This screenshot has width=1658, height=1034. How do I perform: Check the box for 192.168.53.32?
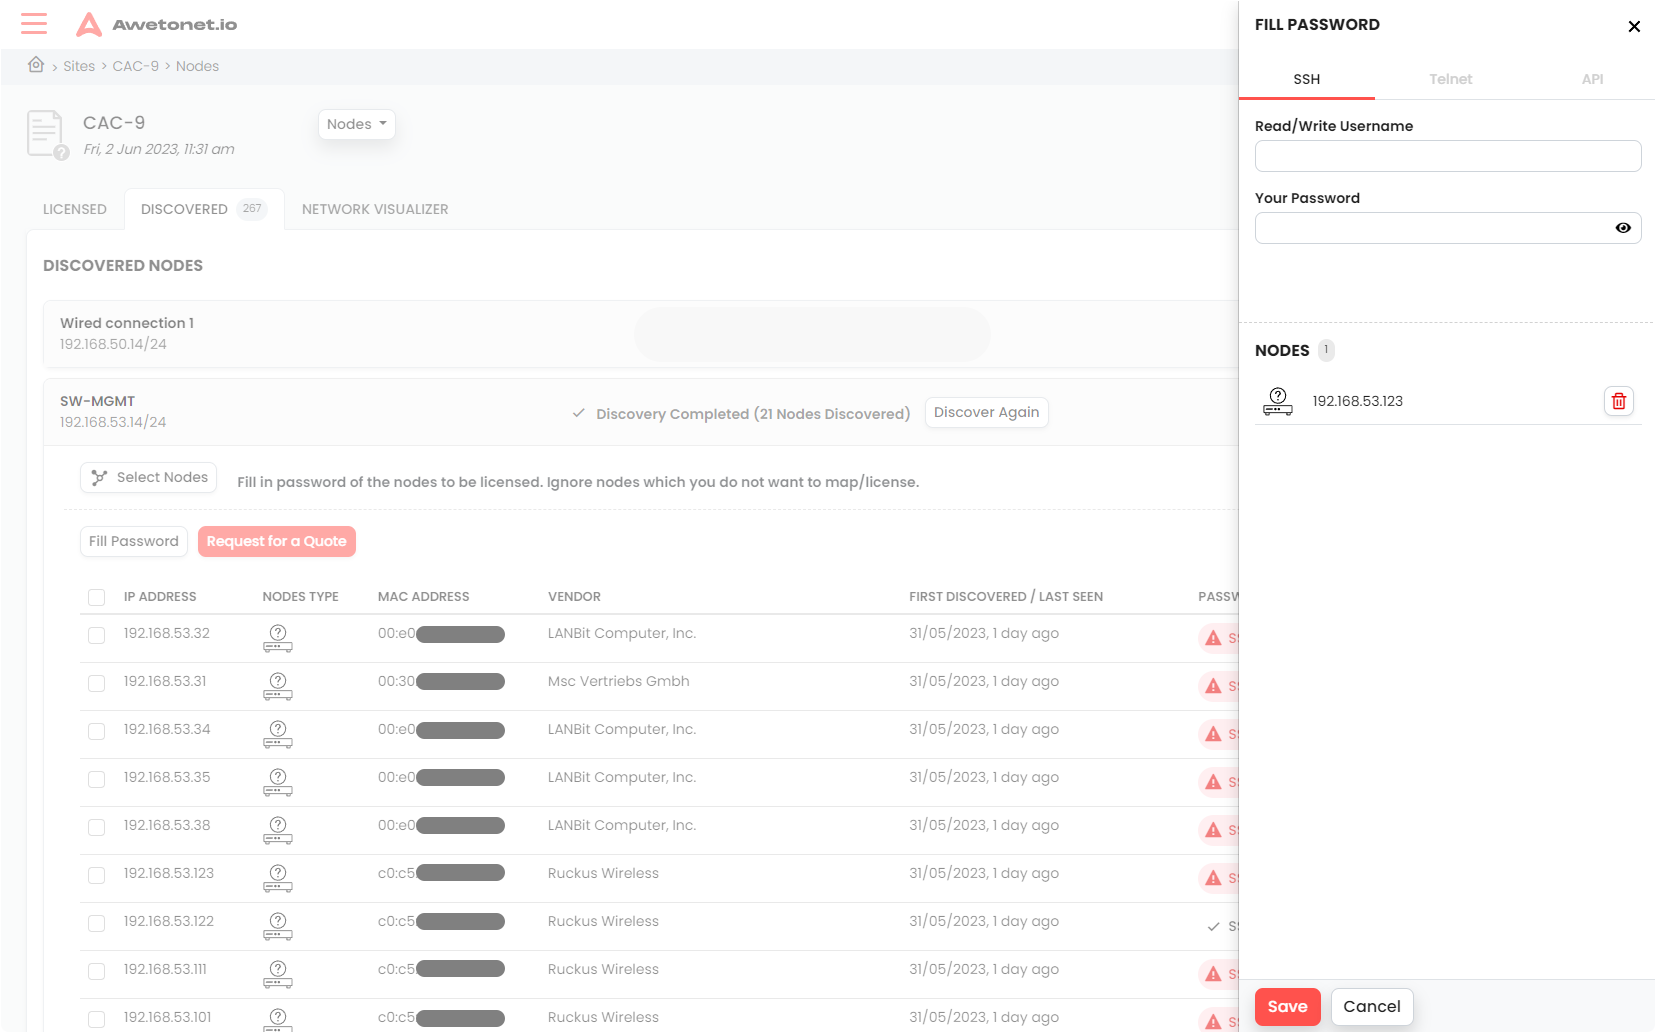point(96,635)
